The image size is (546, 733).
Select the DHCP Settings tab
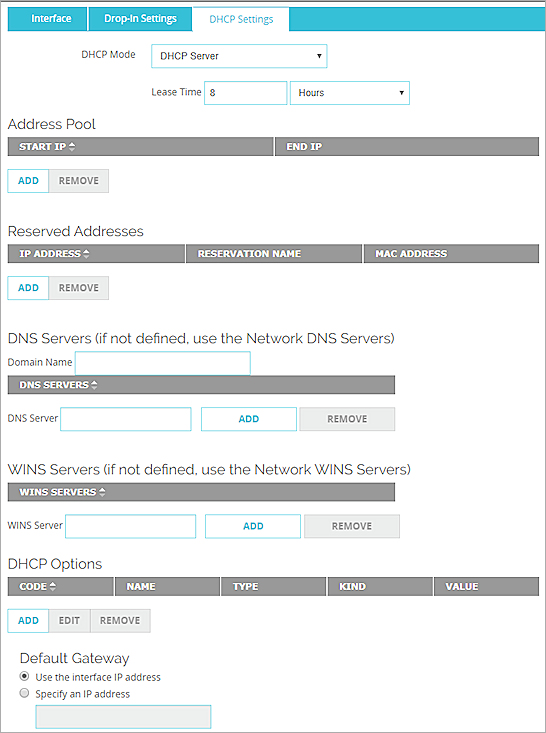point(241,19)
